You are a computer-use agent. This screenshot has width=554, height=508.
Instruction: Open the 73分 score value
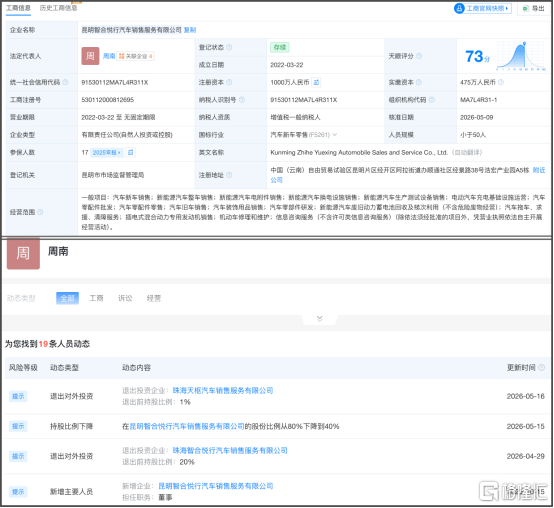click(477, 57)
